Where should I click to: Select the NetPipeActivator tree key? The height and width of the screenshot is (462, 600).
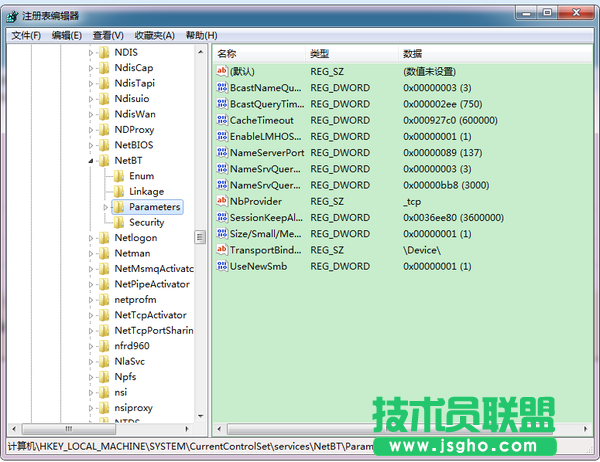[x=152, y=284]
